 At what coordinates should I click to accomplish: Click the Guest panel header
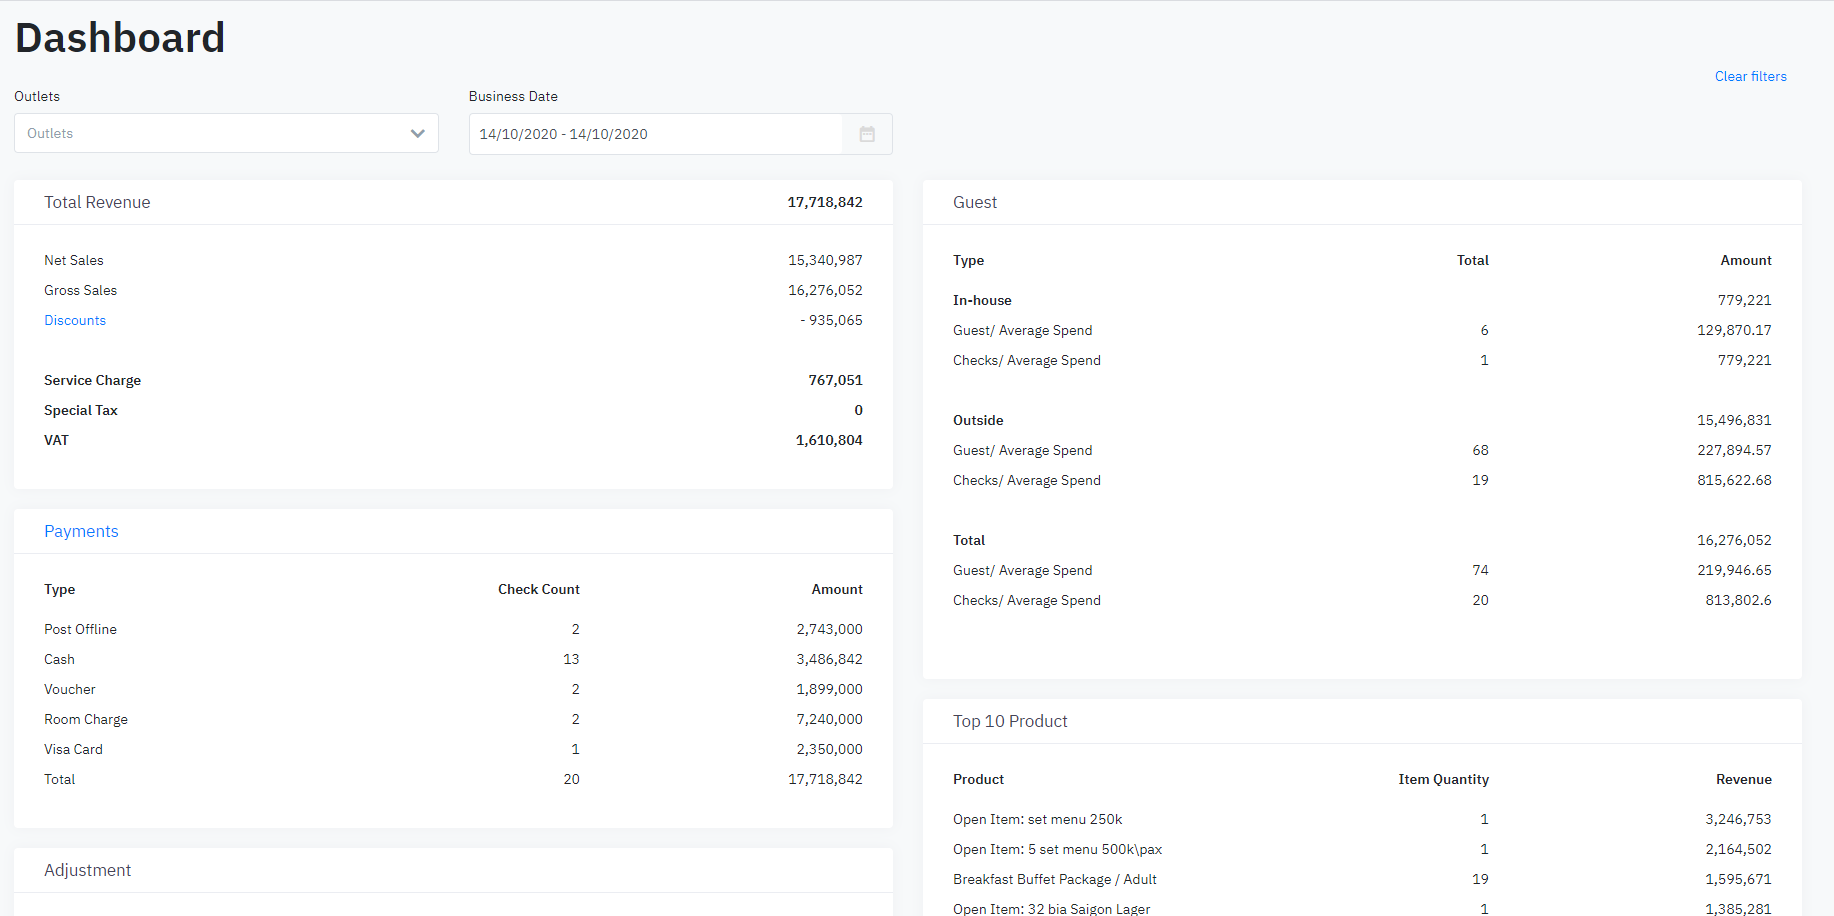pyautogui.click(x=975, y=202)
